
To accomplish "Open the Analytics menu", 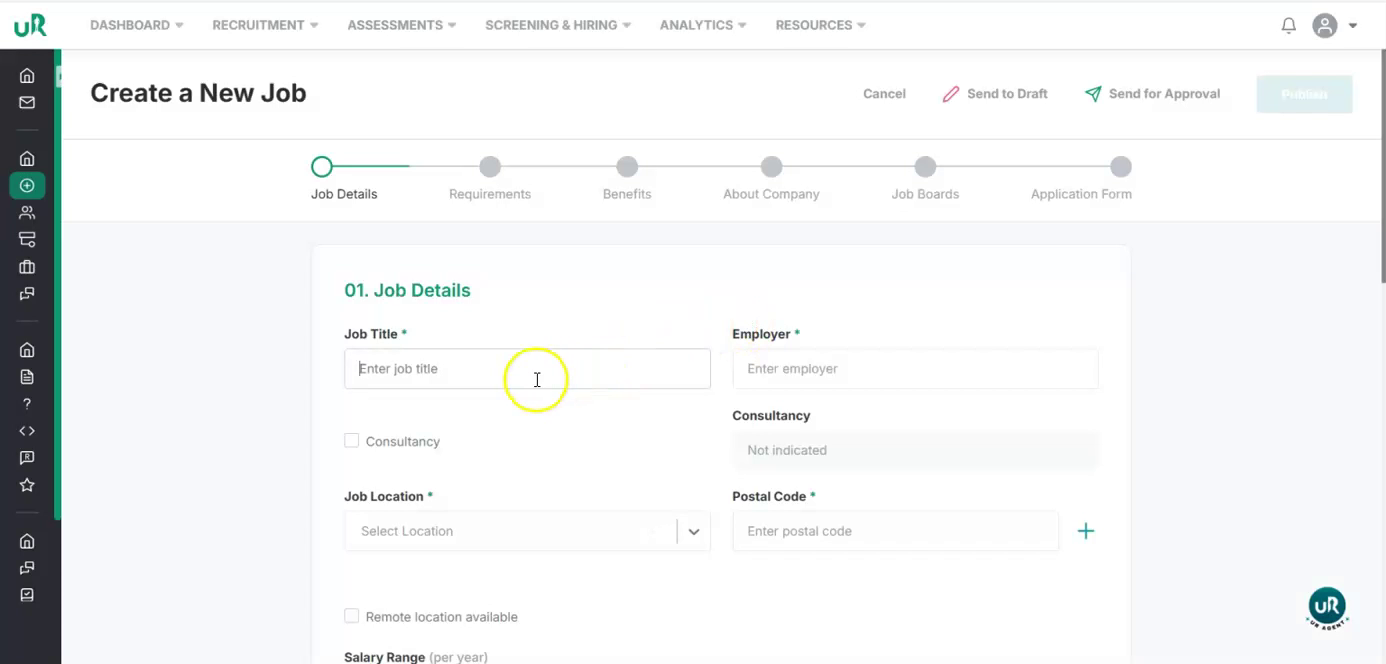I will (x=702, y=25).
